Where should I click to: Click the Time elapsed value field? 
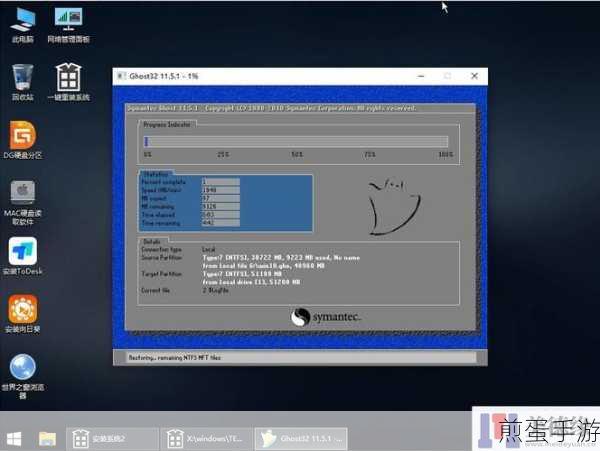(221, 215)
